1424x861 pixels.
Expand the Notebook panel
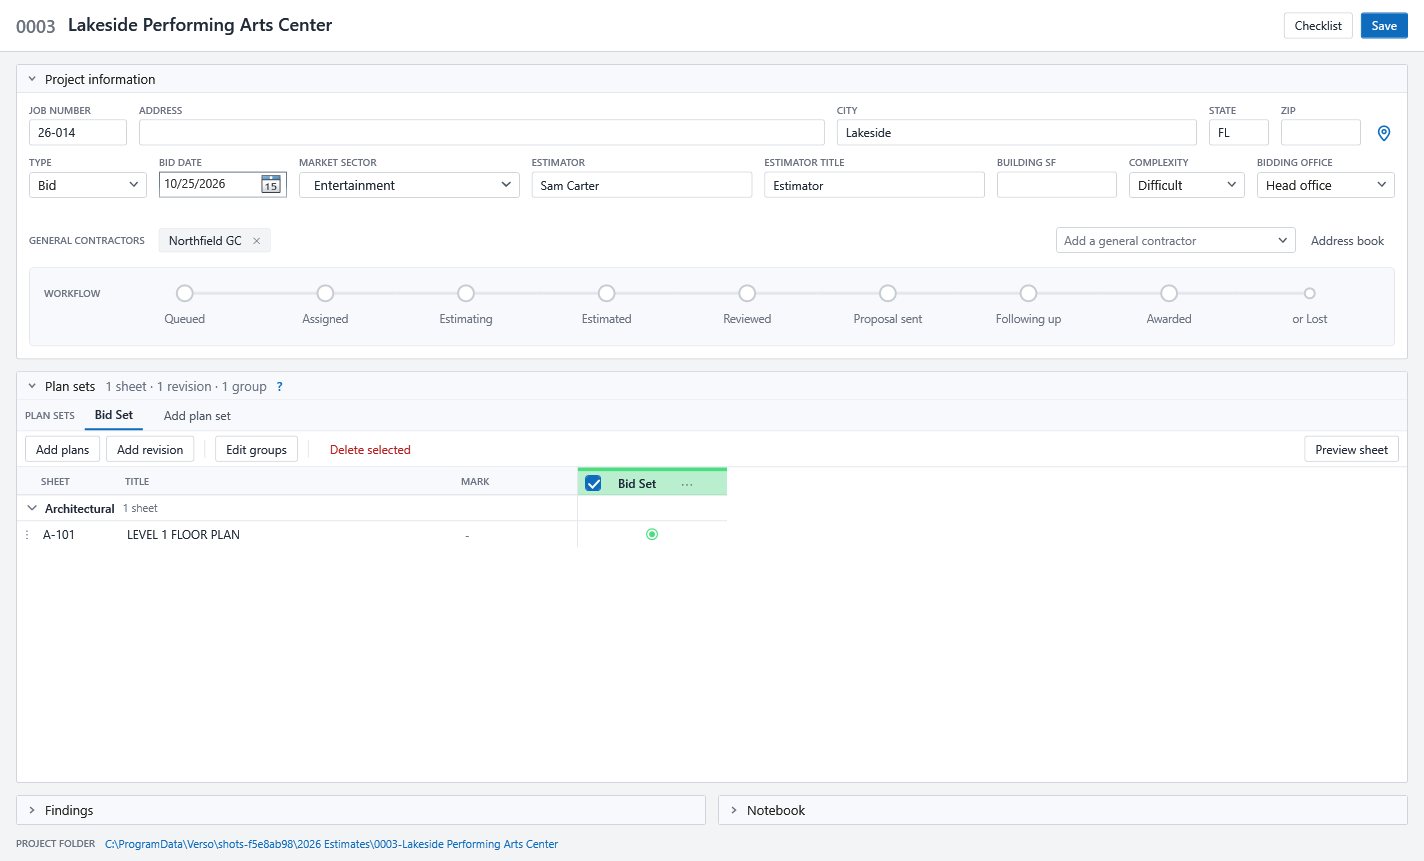[734, 810]
